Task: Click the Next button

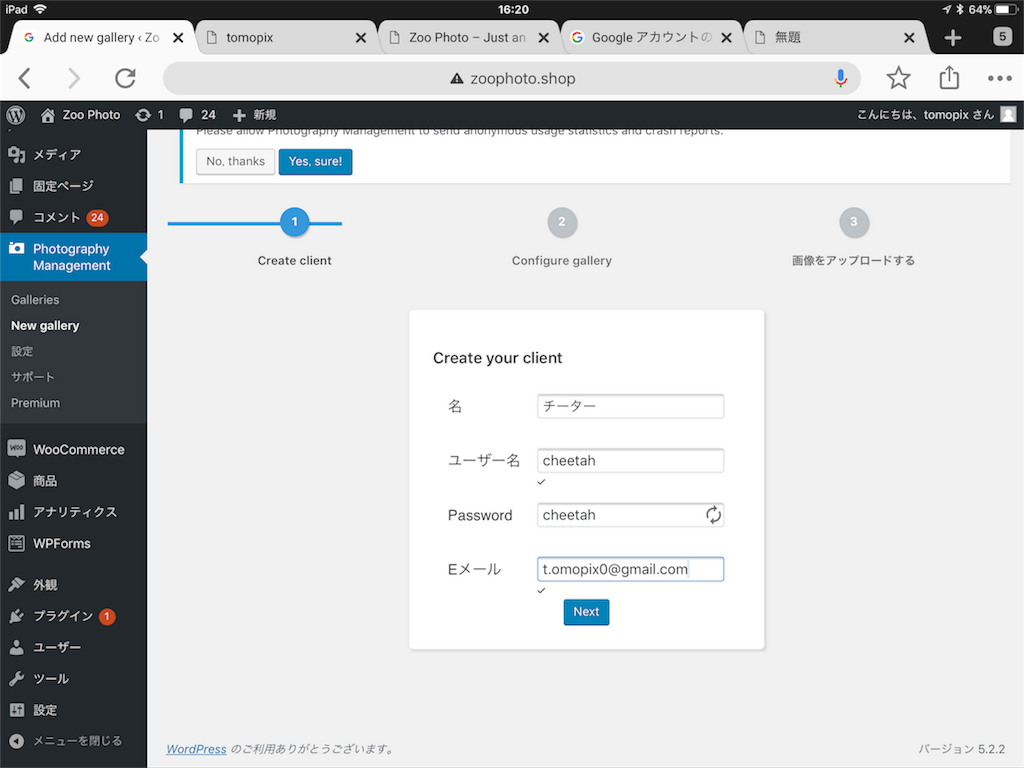Action: point(586,612)
